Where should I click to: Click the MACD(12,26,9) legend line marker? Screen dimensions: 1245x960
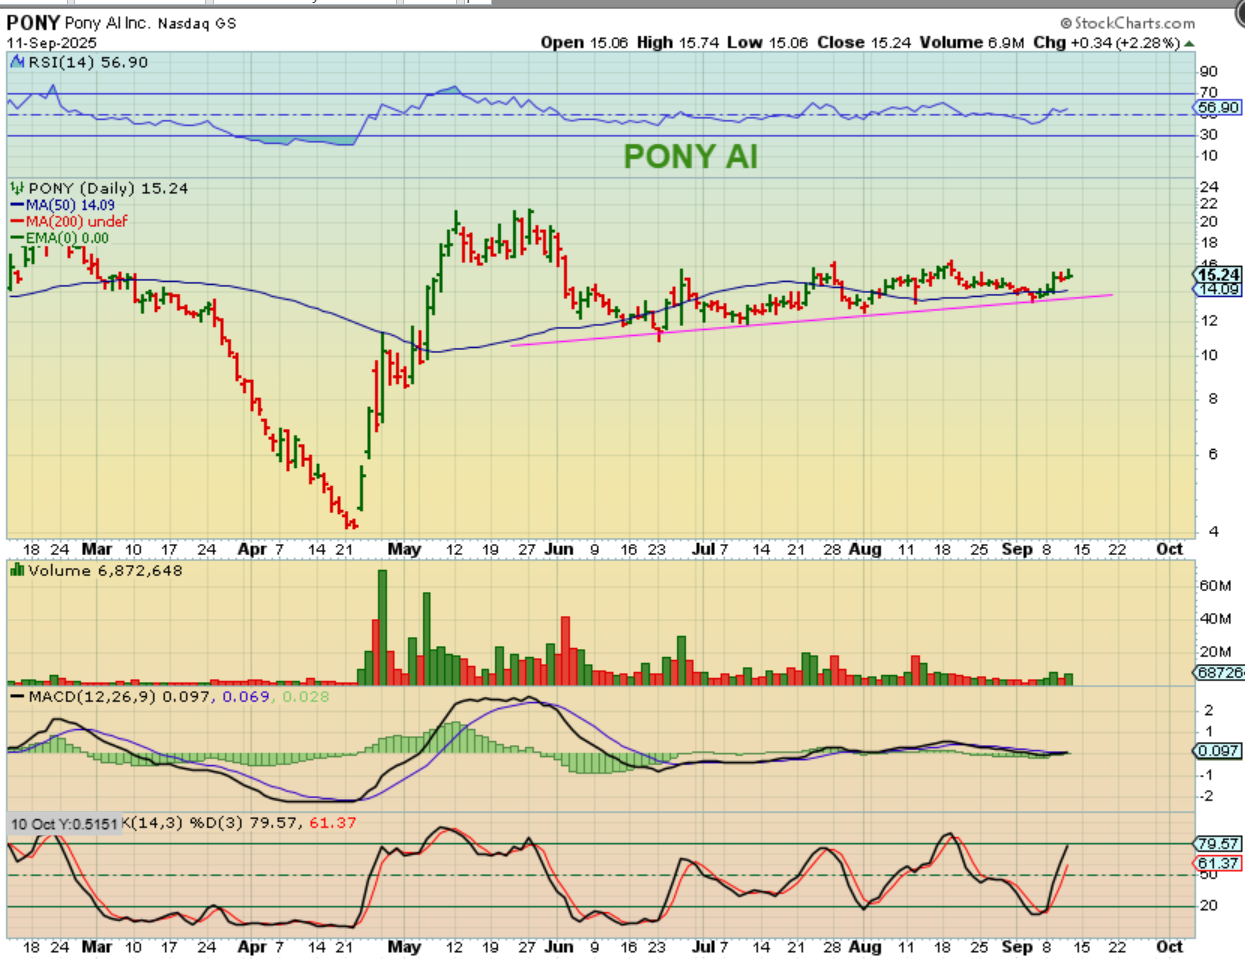(x=17, y=696)
